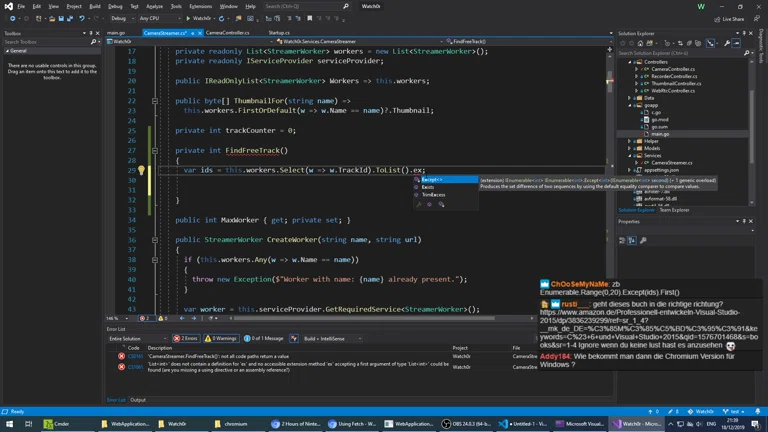Viewport: 768px width, 432px height.
Task: Expand the Helper folder in Solution Explorer
Action: point(630,141)
